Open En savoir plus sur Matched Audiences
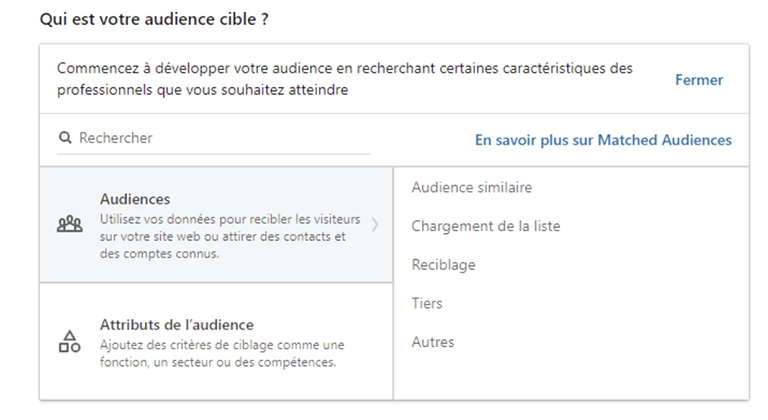 (603, 140)
